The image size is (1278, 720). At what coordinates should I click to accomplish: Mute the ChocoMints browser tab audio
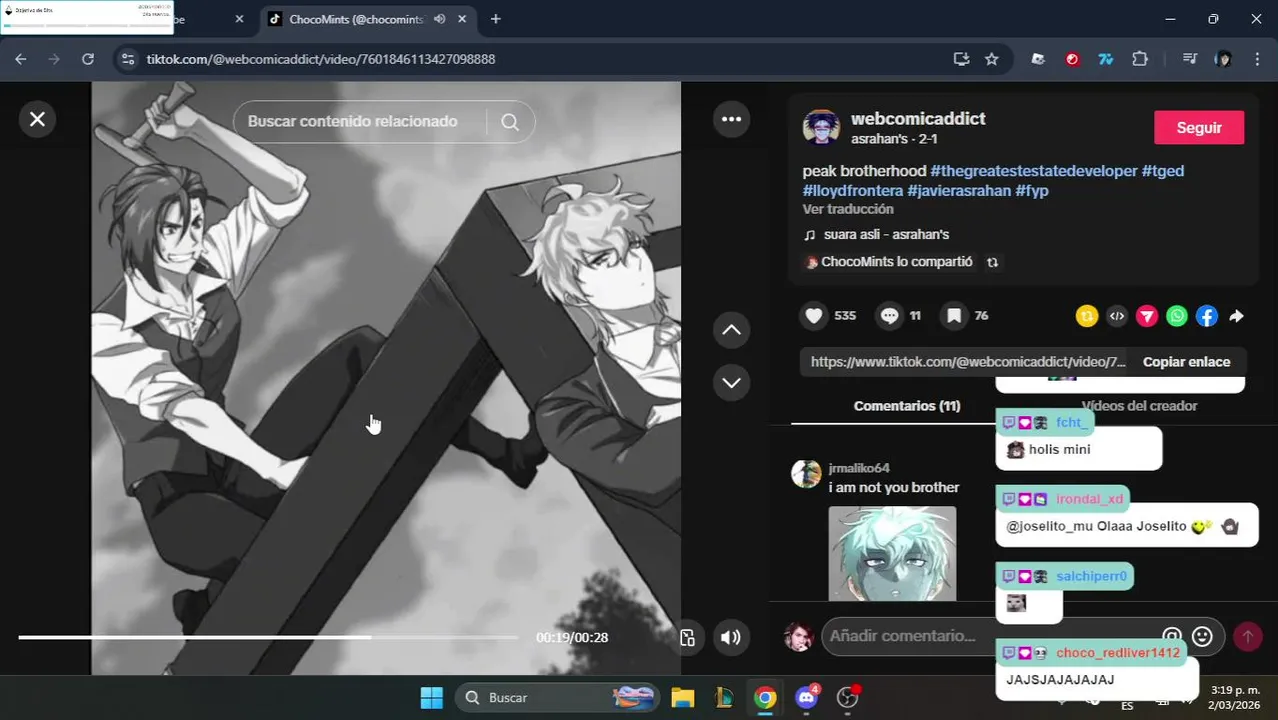coord(440,19)
